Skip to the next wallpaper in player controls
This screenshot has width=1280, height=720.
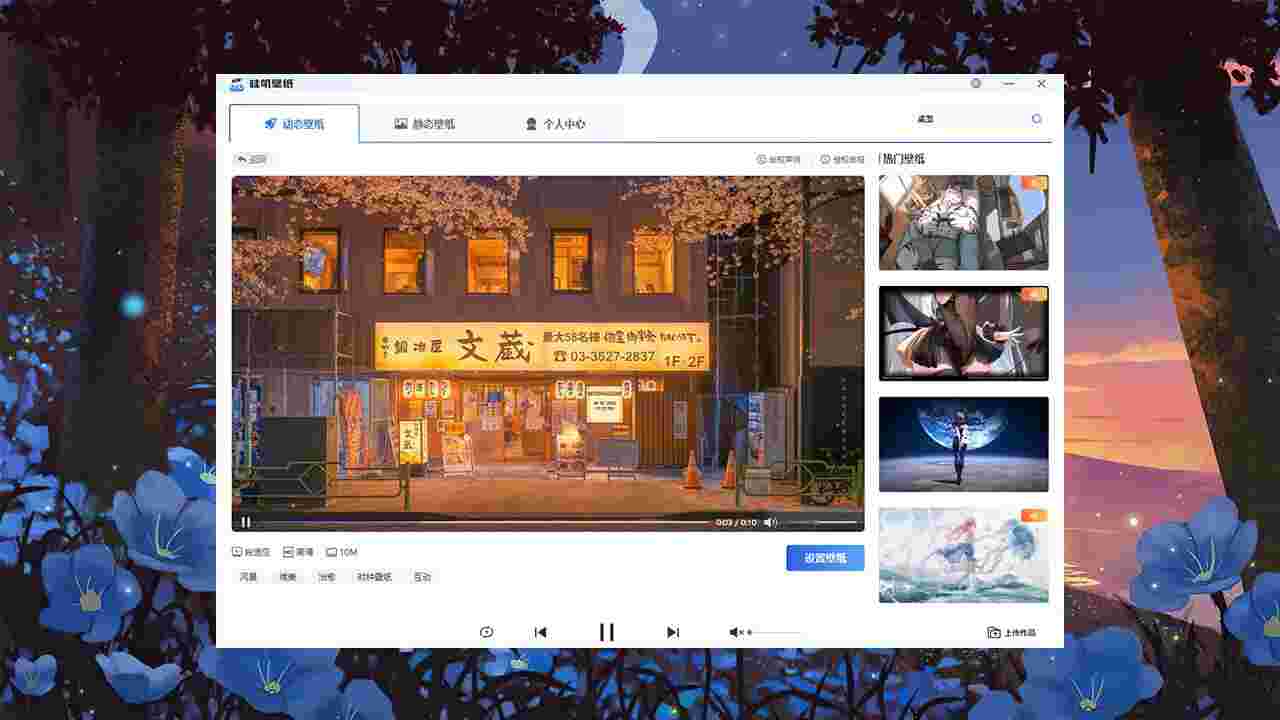coord(672,631)
